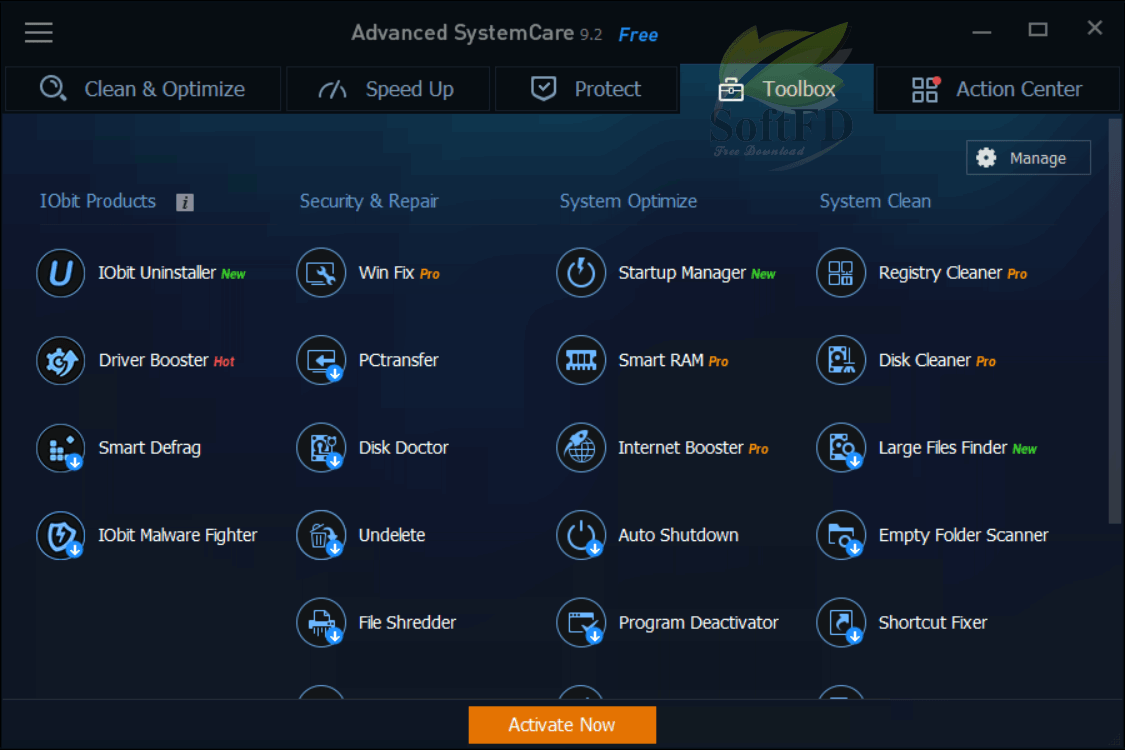Screen dimensions: 1125x750
Task: Open the Internet Booster rocket icon
Action: tap(581, 448)
